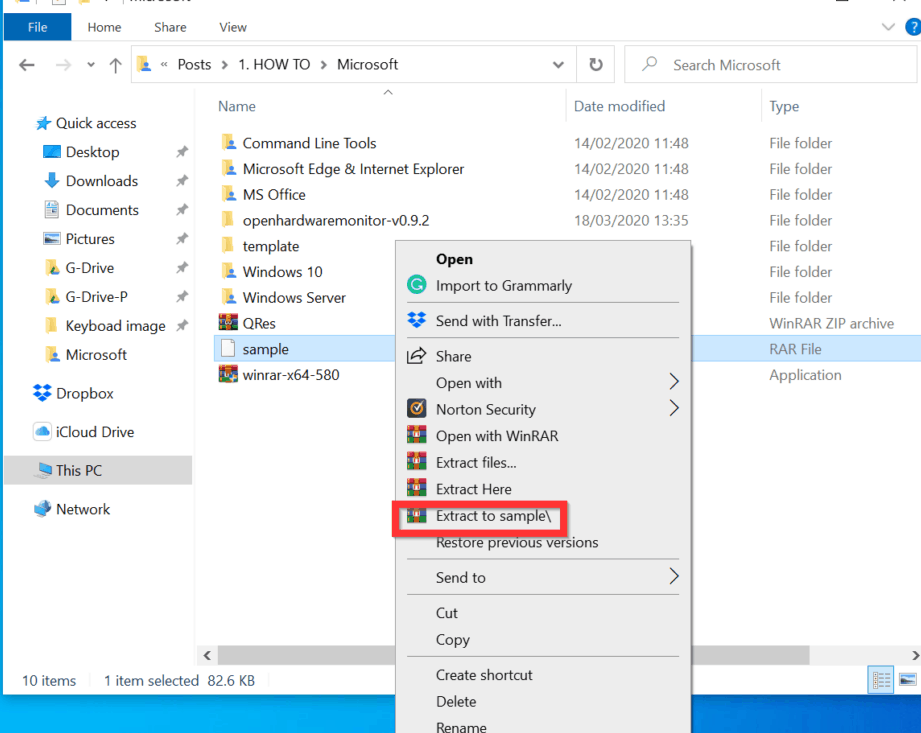The height and width of the screenshot is (733, 921).
Task: Click the Up one level arrow
Action: pyautogui.click(x=115, y=65)
